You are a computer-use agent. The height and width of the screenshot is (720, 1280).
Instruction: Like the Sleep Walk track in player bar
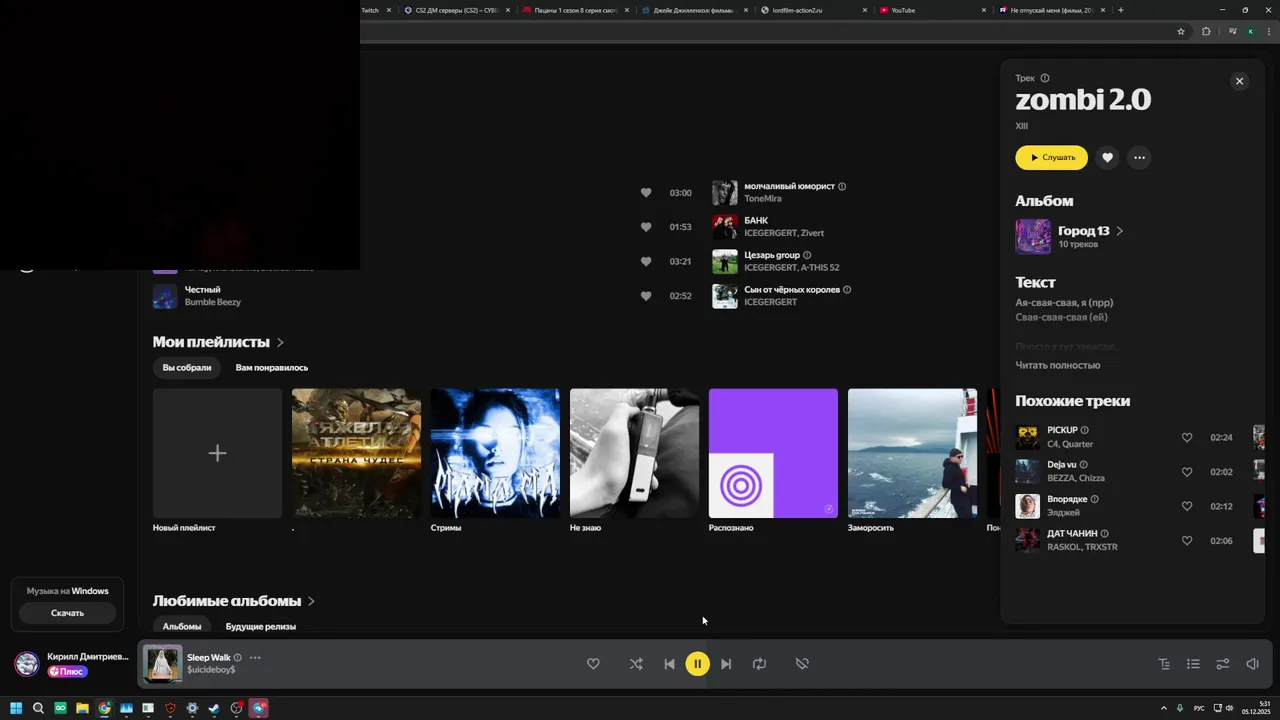pos(593,664)
